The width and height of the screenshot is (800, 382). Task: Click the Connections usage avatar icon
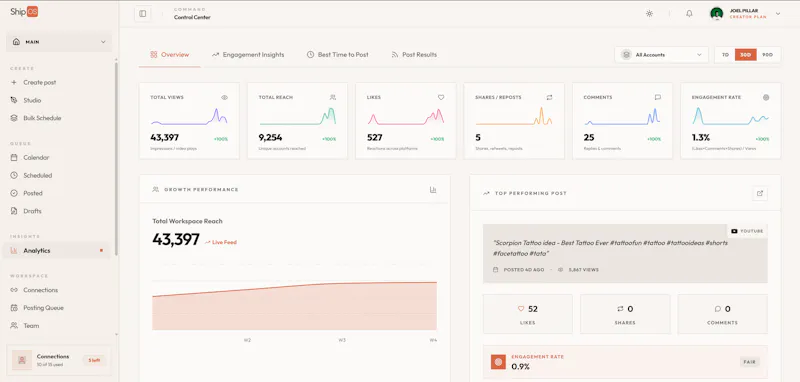pyautogui.click(x=22, y=360)
